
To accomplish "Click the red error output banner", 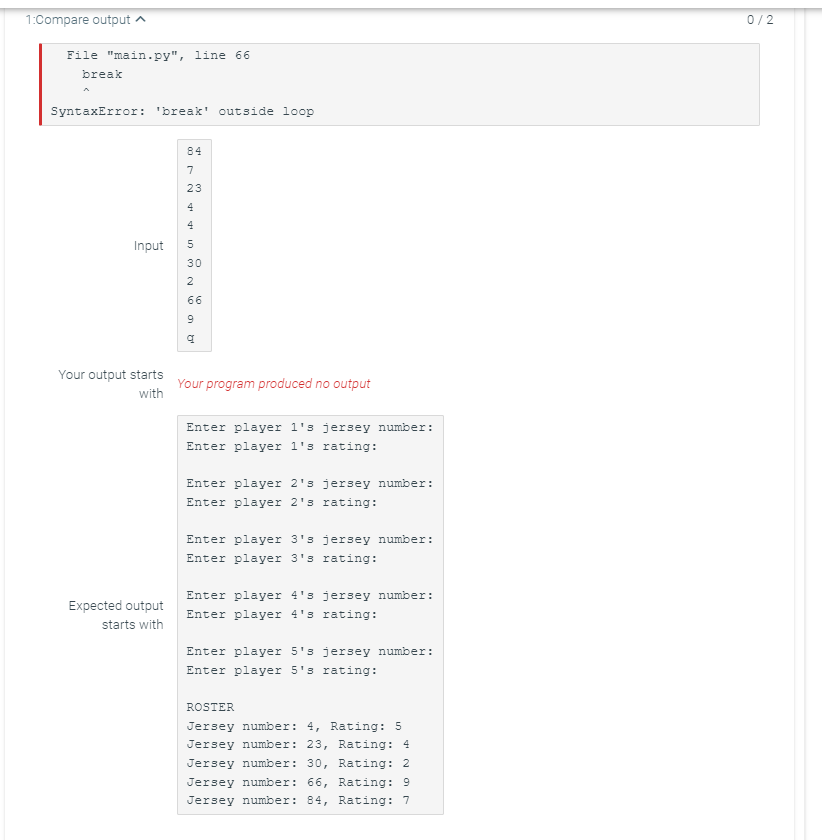I will (400, 83).
